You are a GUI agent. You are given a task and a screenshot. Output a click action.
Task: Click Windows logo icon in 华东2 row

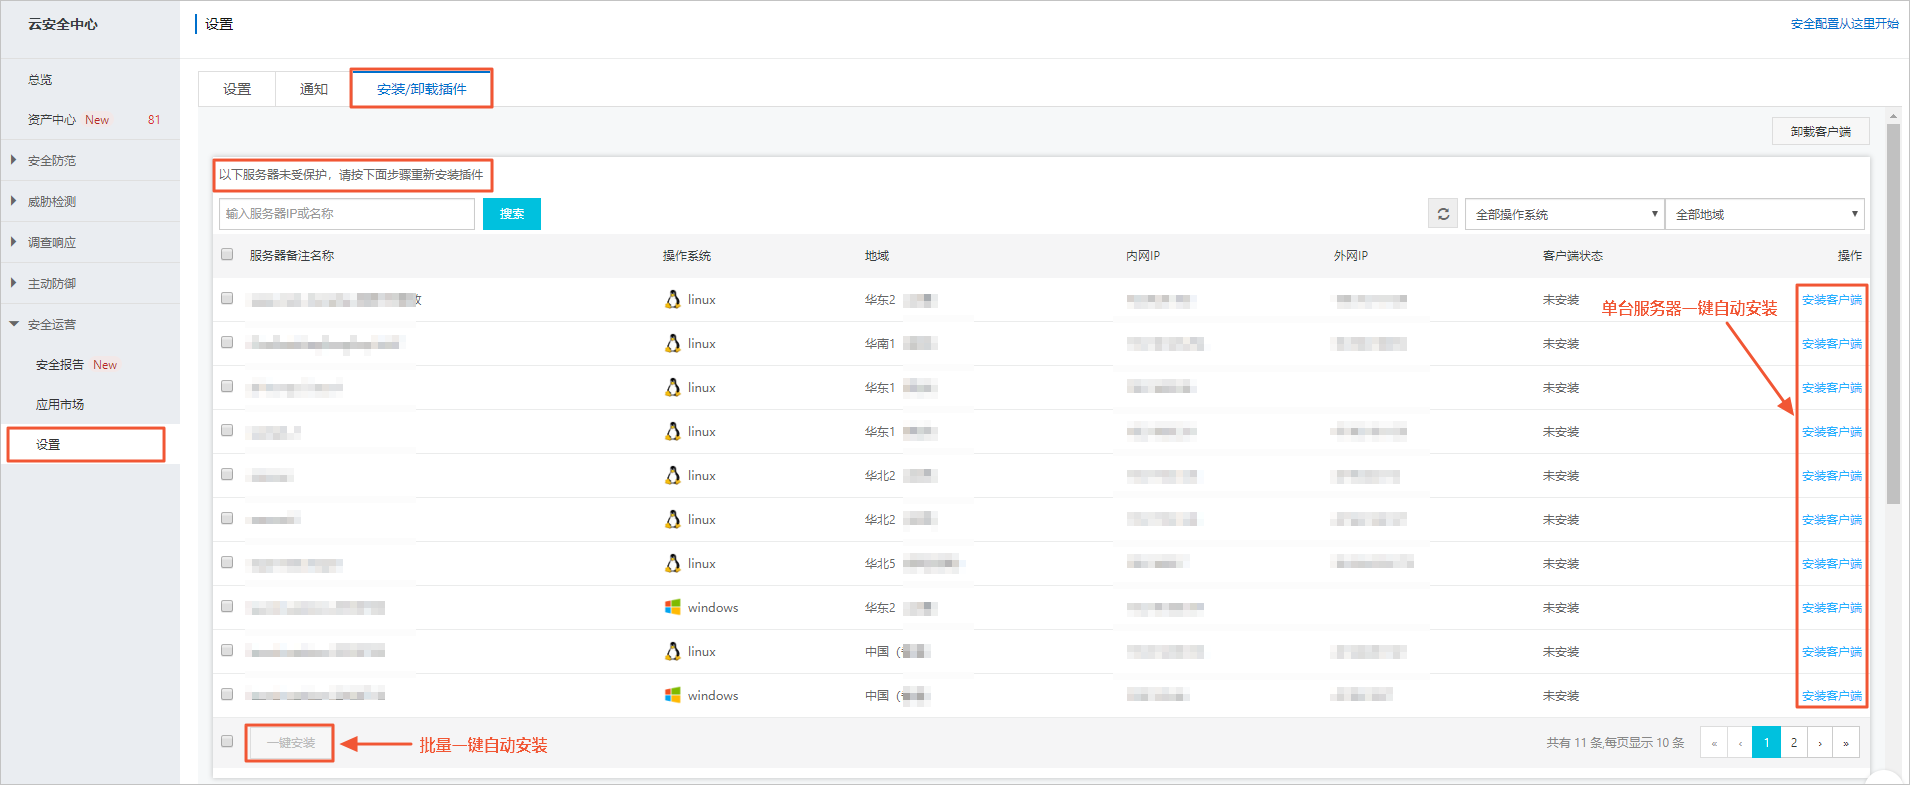click(x=673, y=607)
